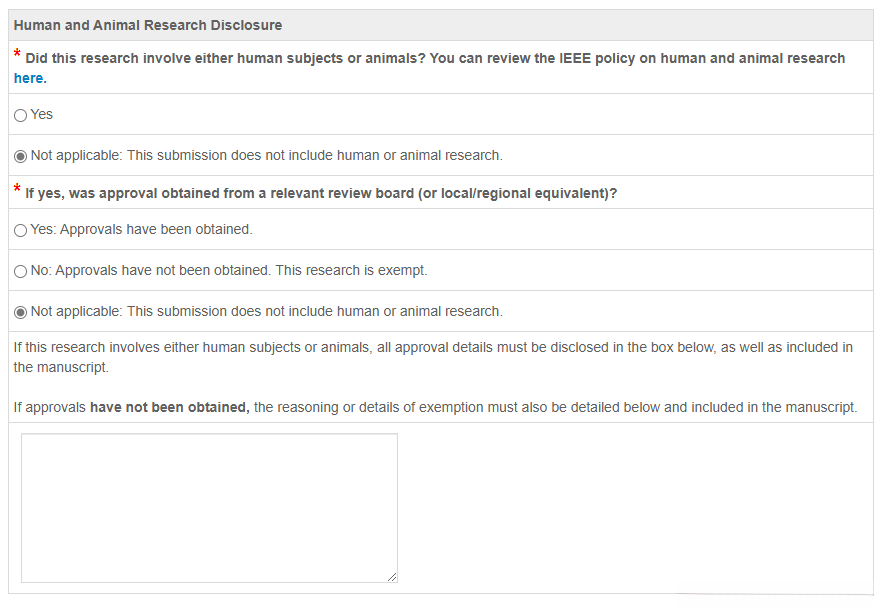Click inside the approval details text box
The image size is (887, 613).
point(209,507)
